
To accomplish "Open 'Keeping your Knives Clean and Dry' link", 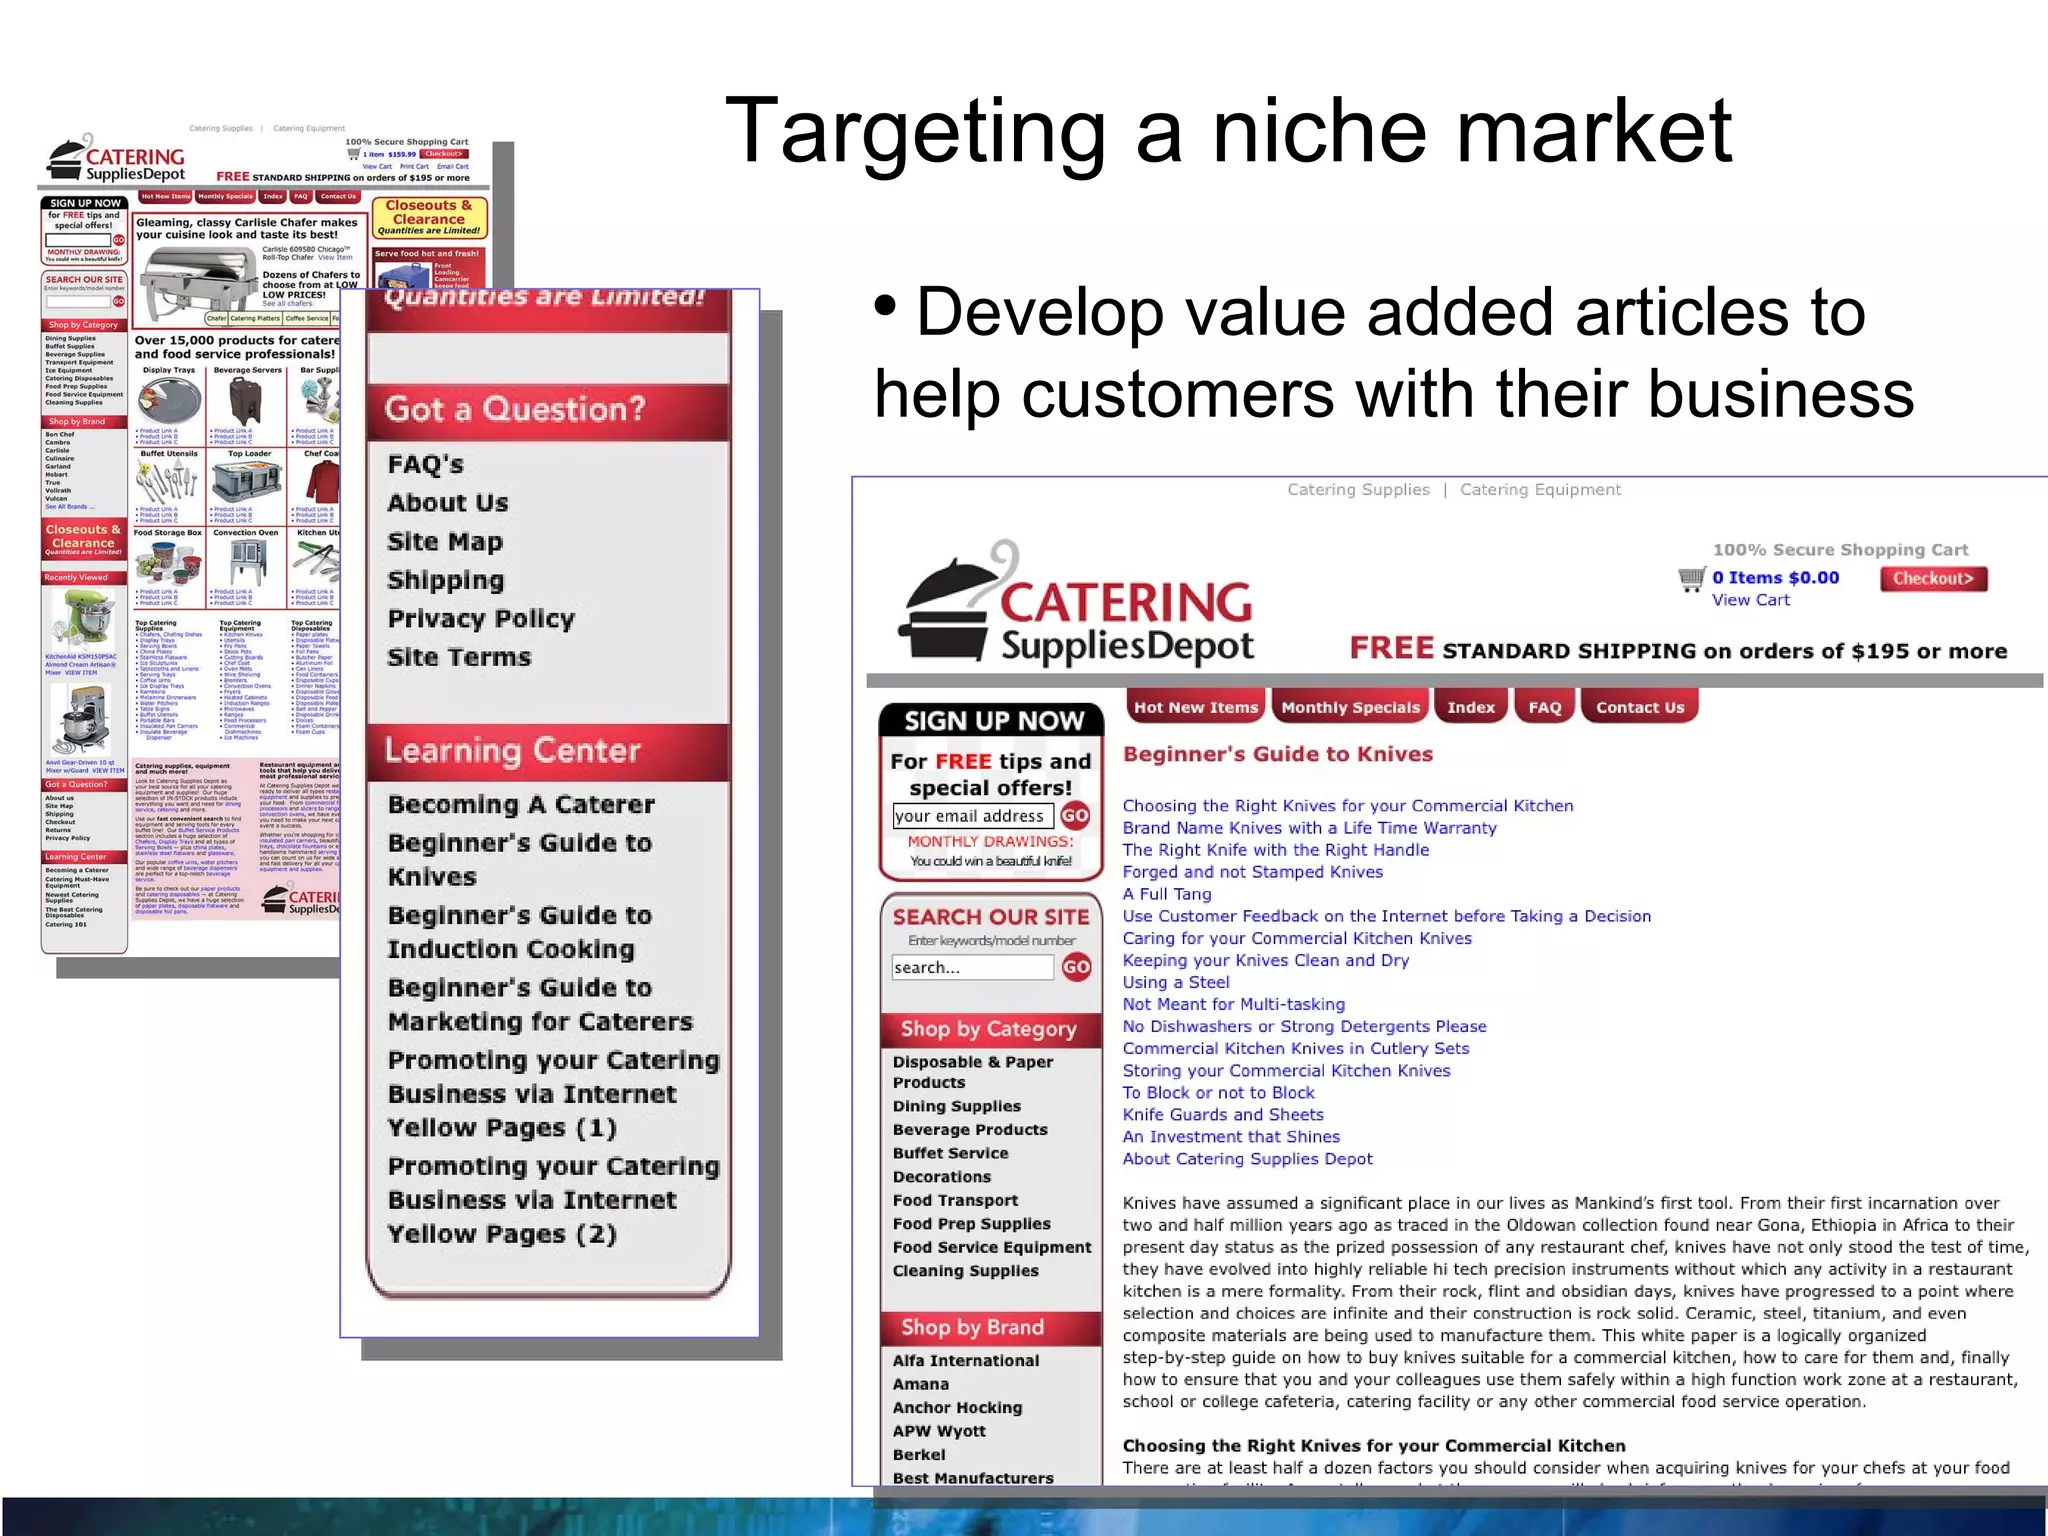I will [x=1266, y=960].
